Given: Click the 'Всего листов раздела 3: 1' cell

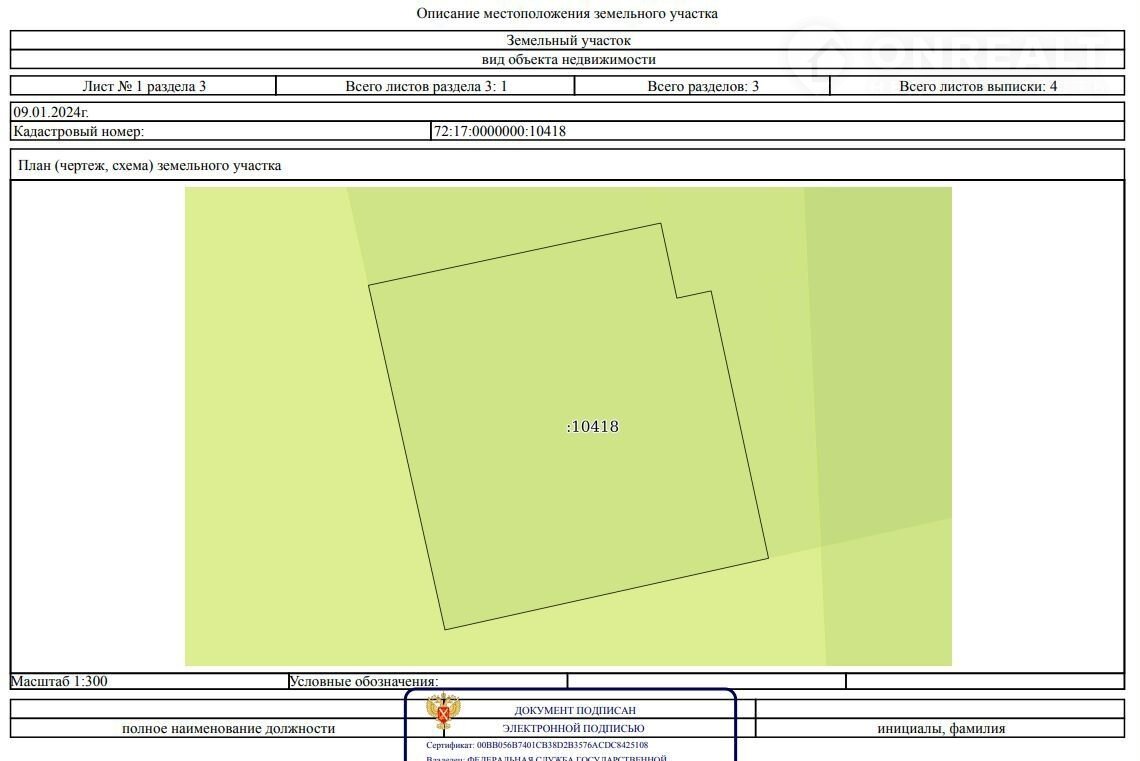Looking at the screenshot, I should pyautogui.click(x=425, y=86).
